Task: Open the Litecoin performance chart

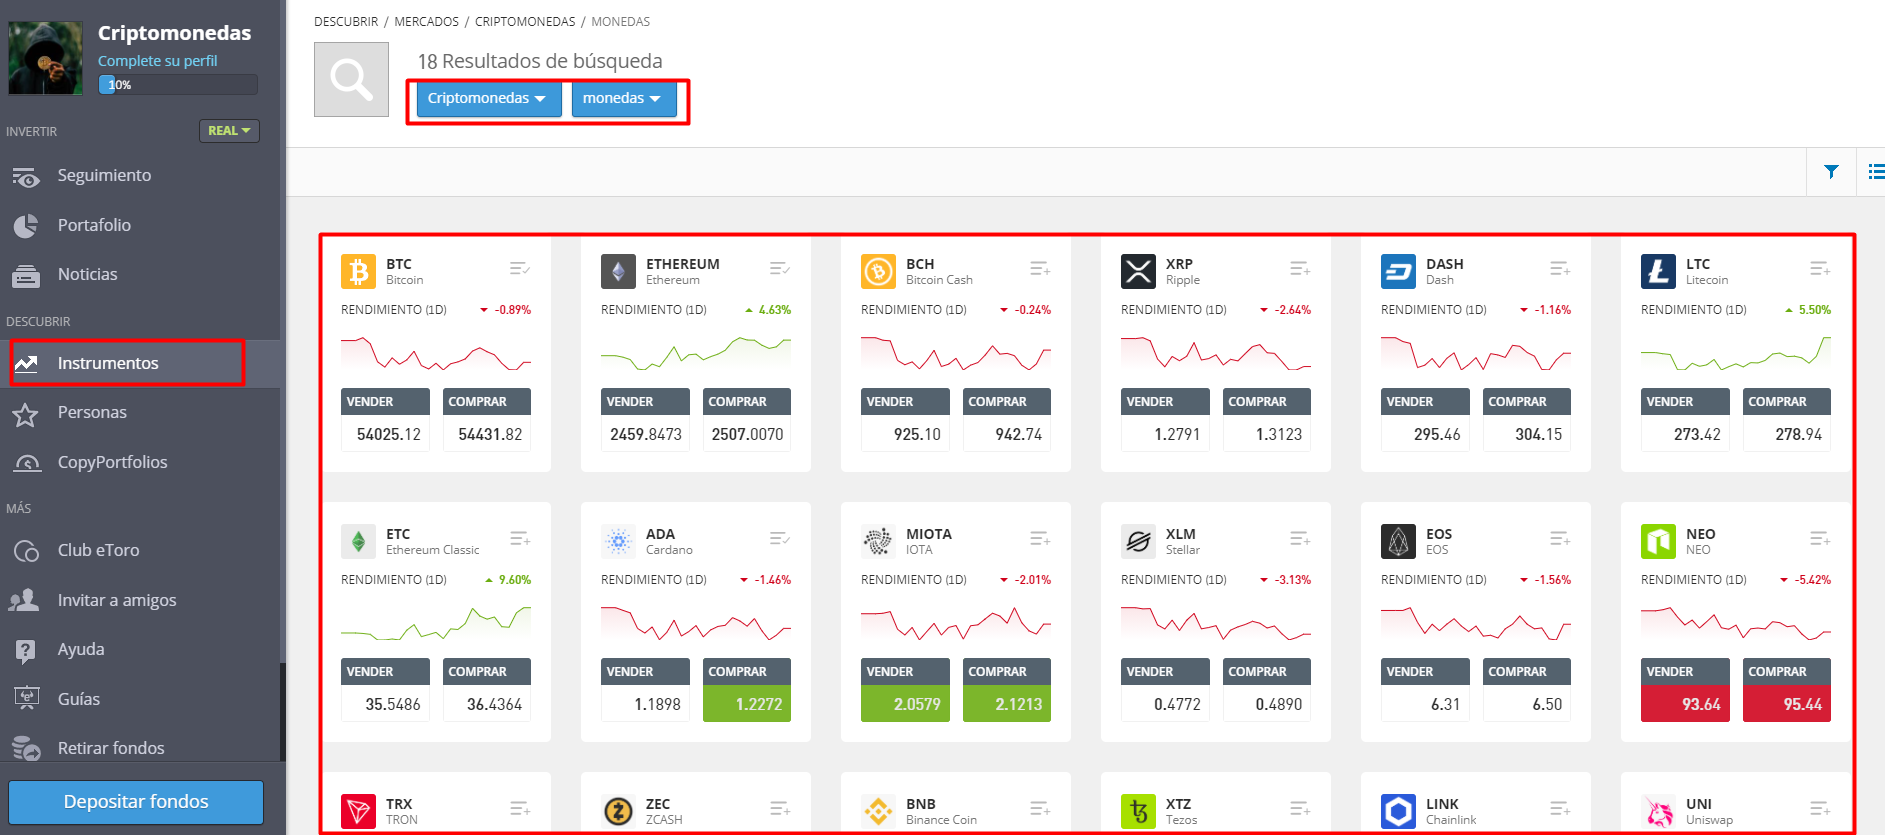Action: click(1736, 353)
